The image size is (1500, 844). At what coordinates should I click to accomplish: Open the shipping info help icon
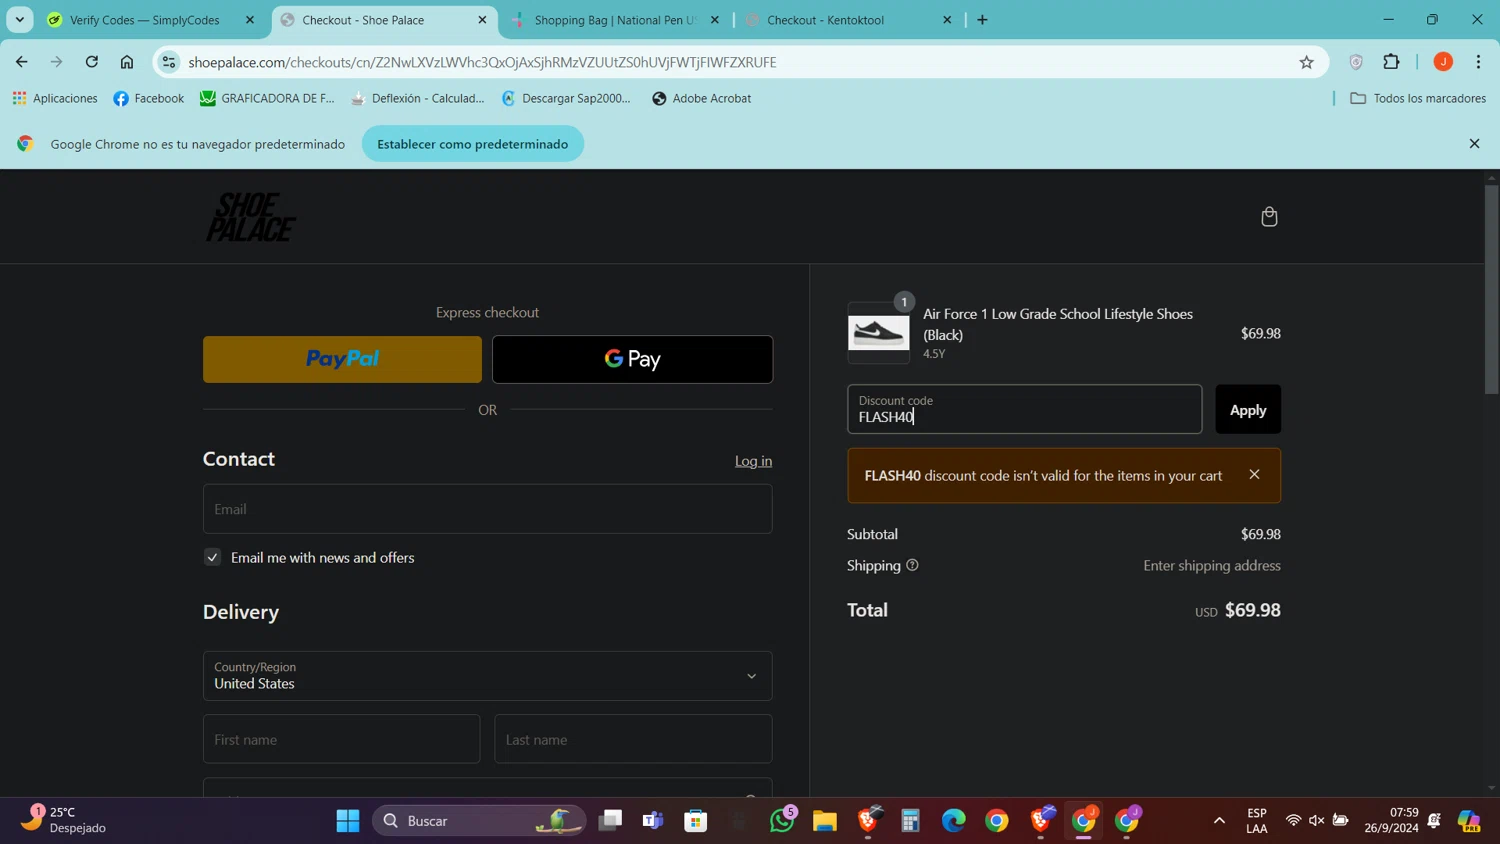tap(912, 566)
